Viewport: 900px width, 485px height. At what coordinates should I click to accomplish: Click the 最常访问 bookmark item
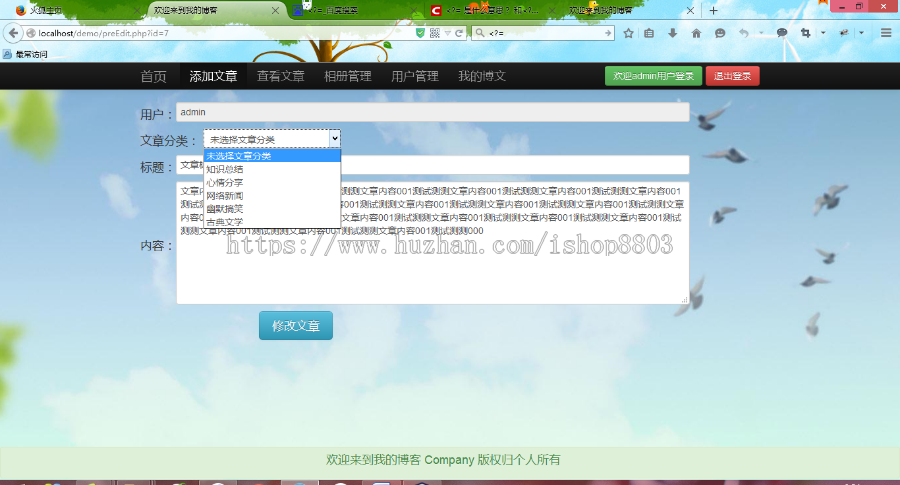click(25, 55)
